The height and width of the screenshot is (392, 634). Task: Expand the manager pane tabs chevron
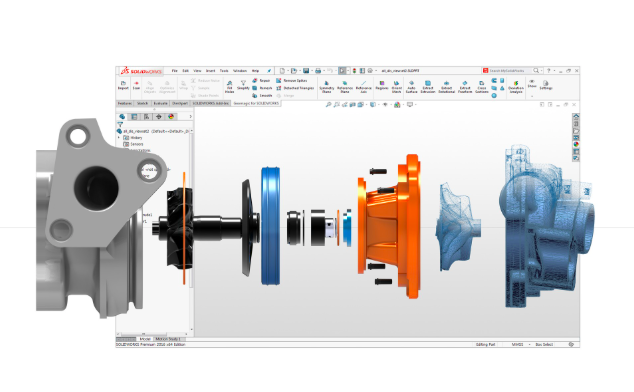(x=190, y=117)
